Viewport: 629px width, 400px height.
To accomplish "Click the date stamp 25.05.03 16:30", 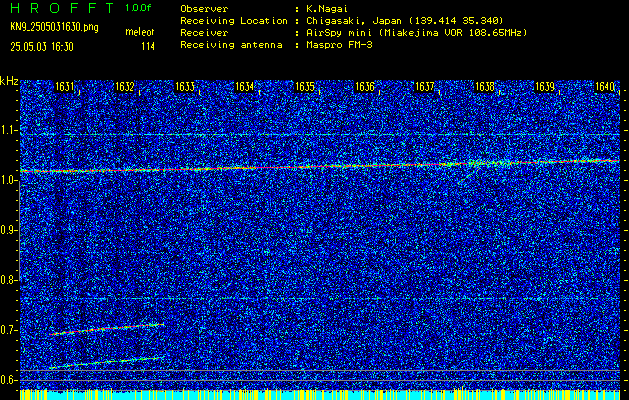I will 42,47.
